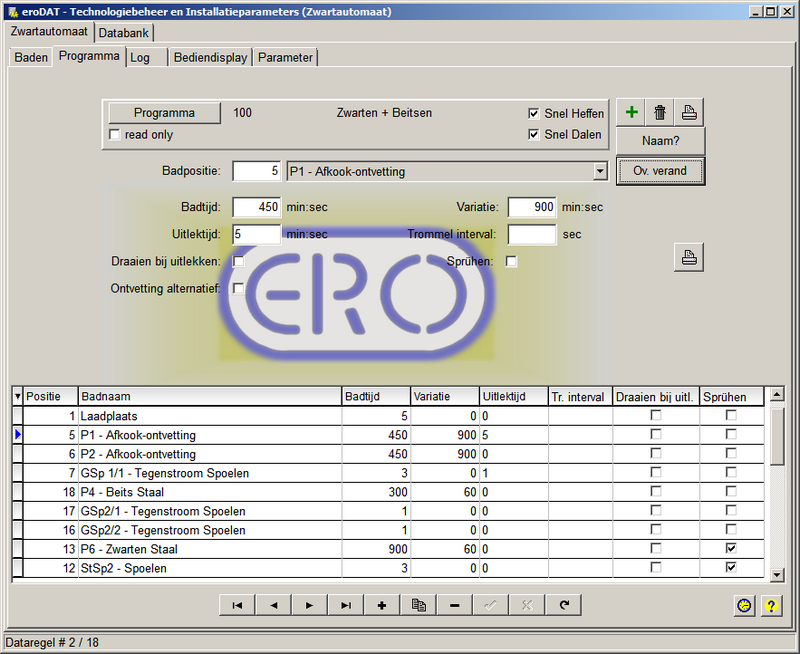The height and width of the screenshot is (654, 800).
Task: Click the sort arrow in table header corner
Action: [17, 397]
